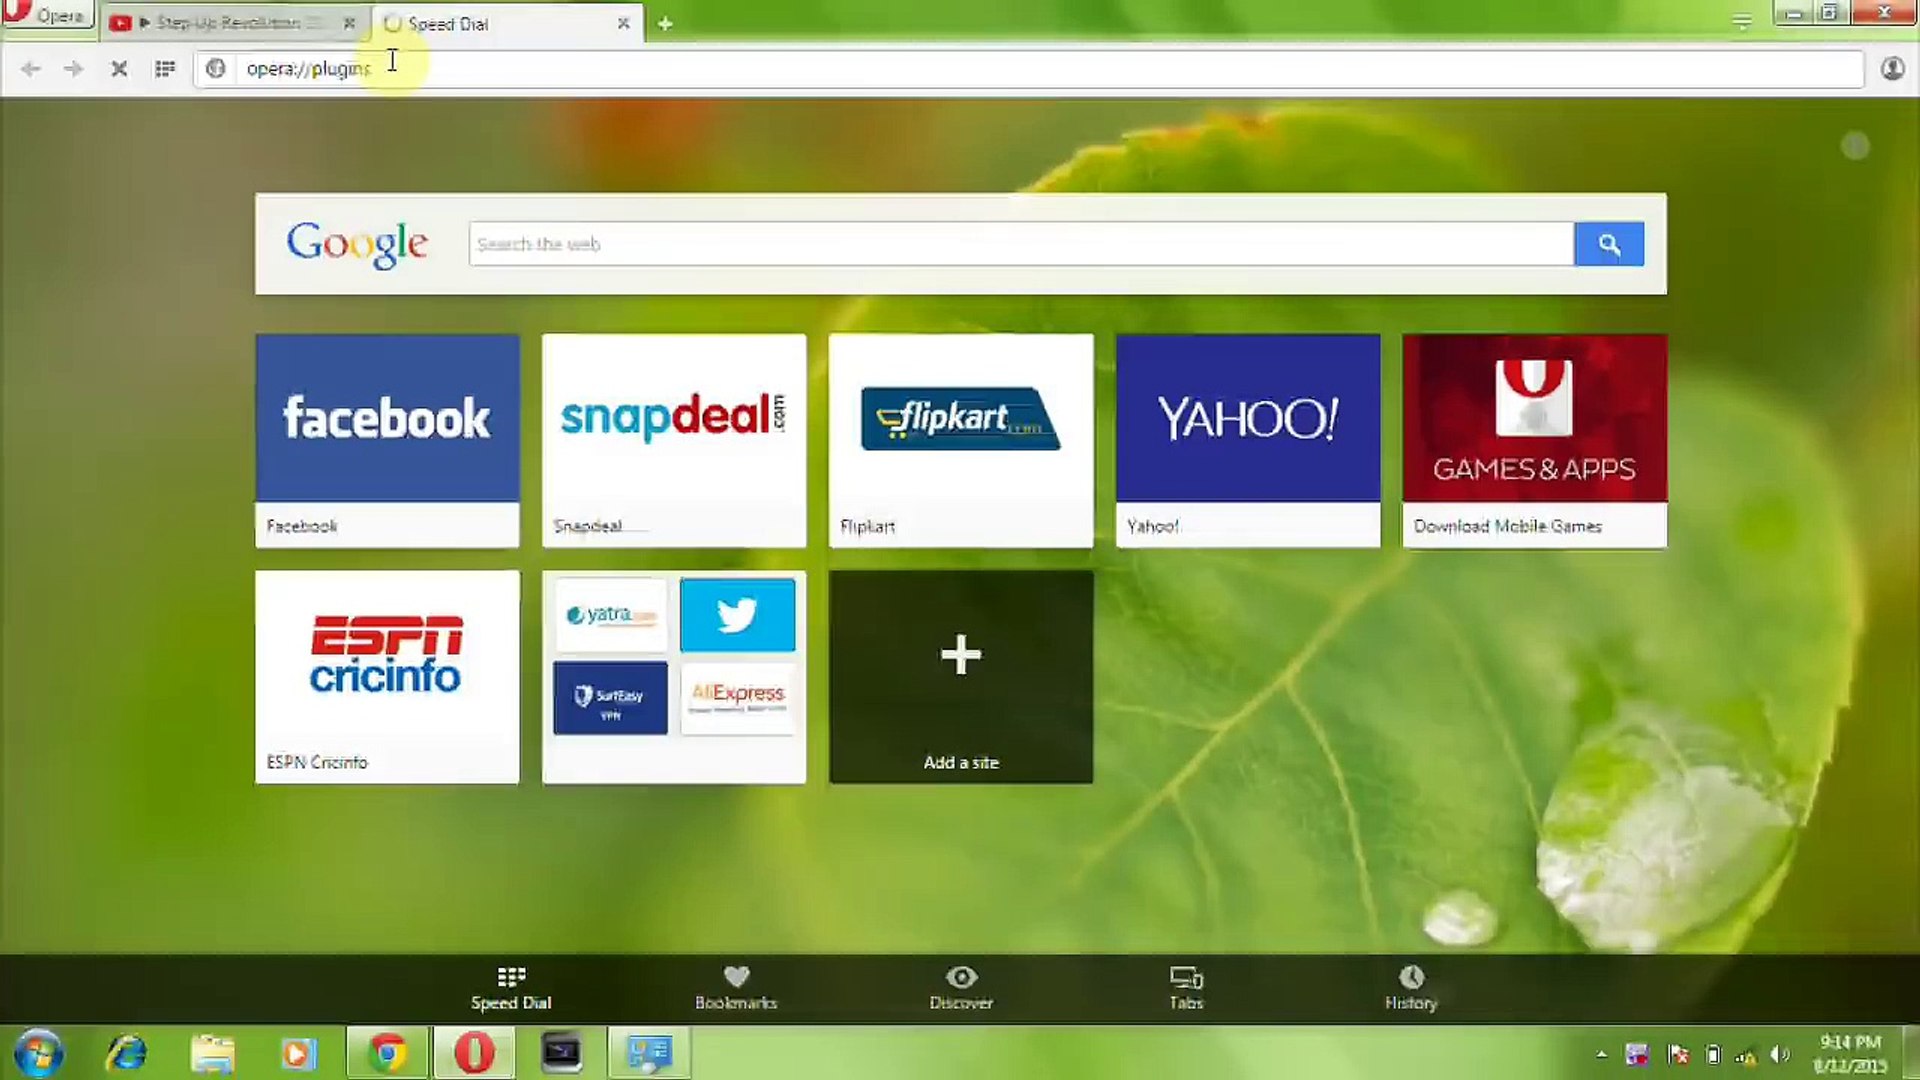Open the user account icon
Image resolution: width=1920 pixels, height=1080 pixels.
point(1892,68)
